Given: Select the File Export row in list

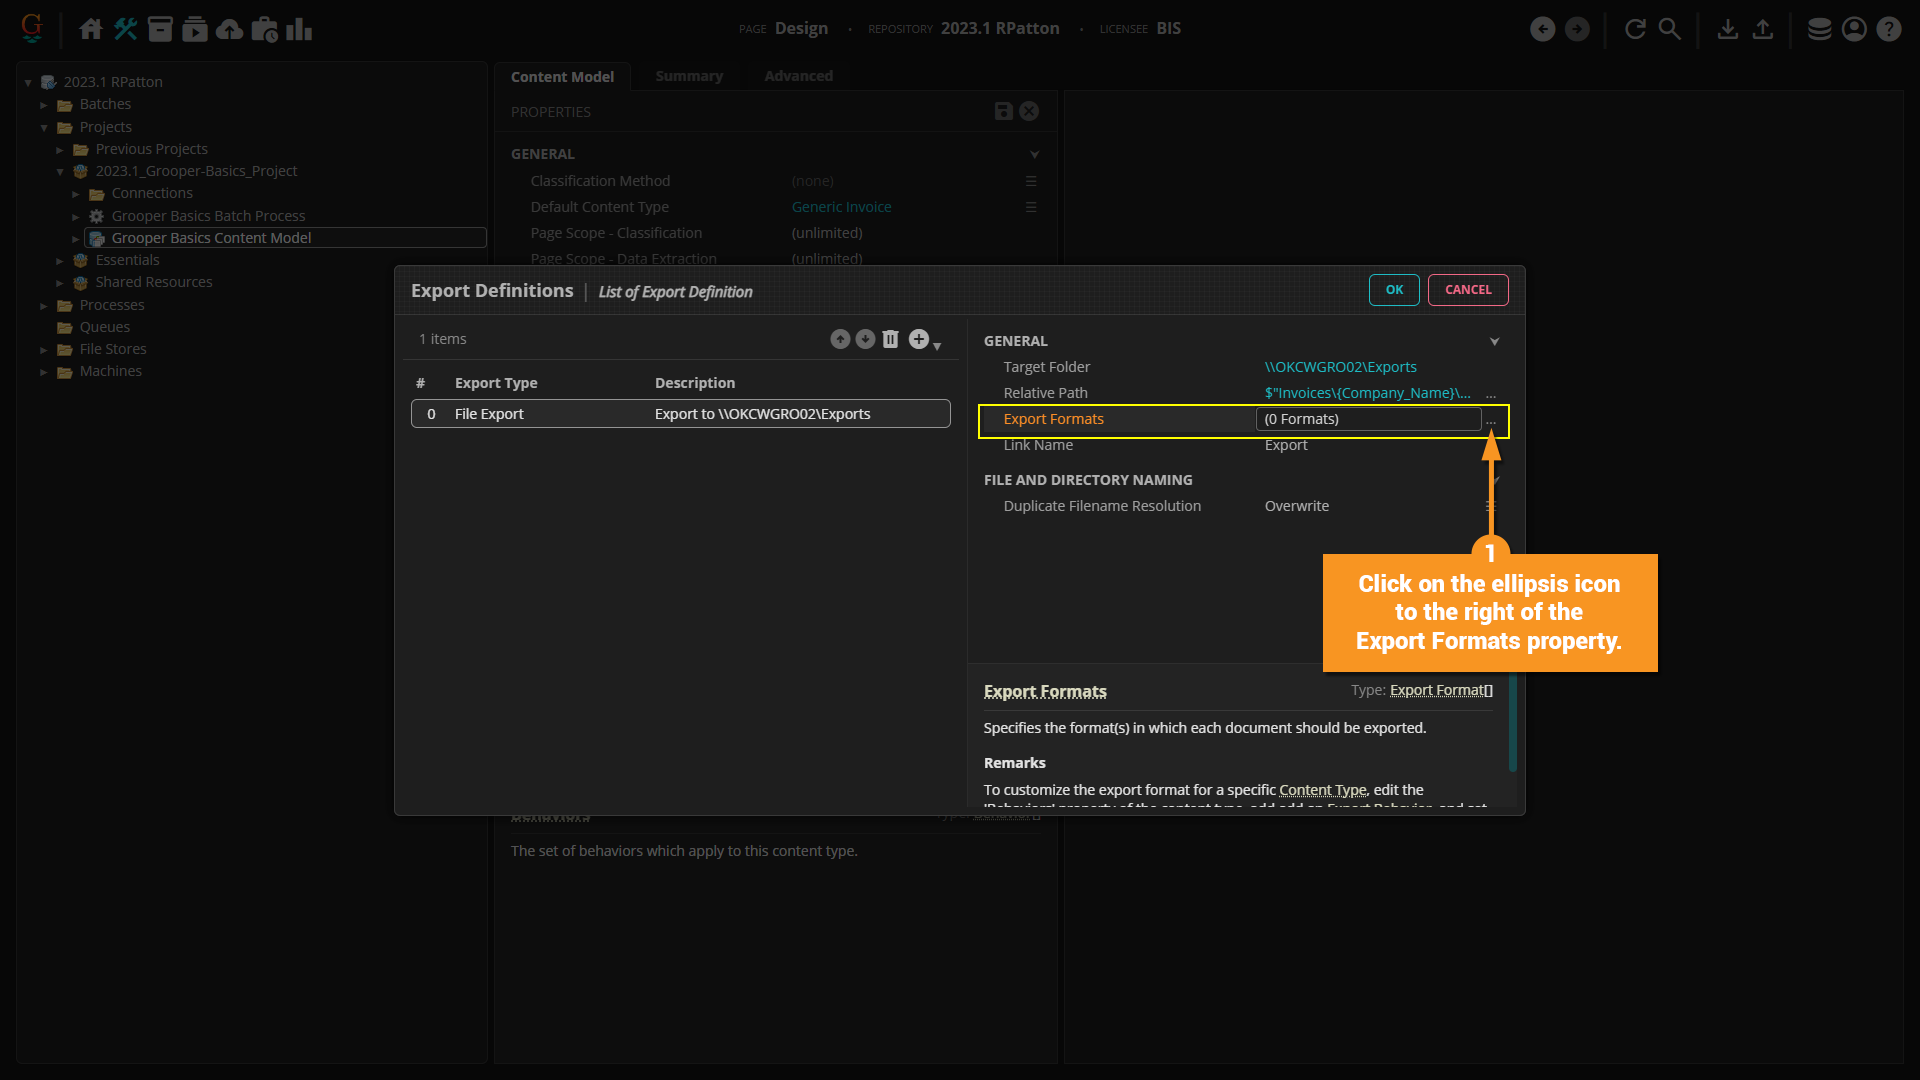Looking at the screenshot, I should [680, 414].
